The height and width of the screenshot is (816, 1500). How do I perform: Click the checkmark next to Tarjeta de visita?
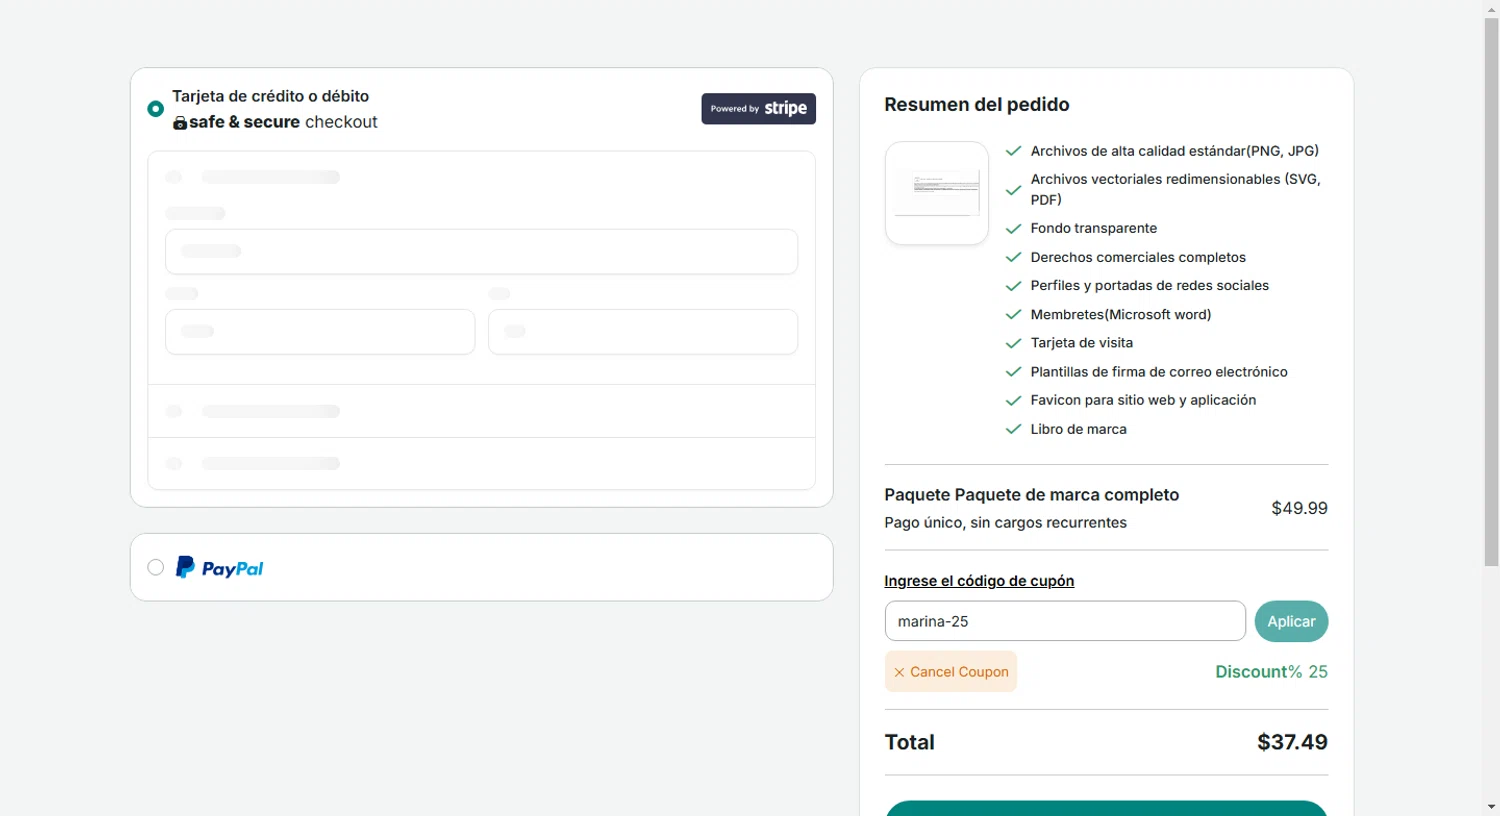coord(1013,343)
